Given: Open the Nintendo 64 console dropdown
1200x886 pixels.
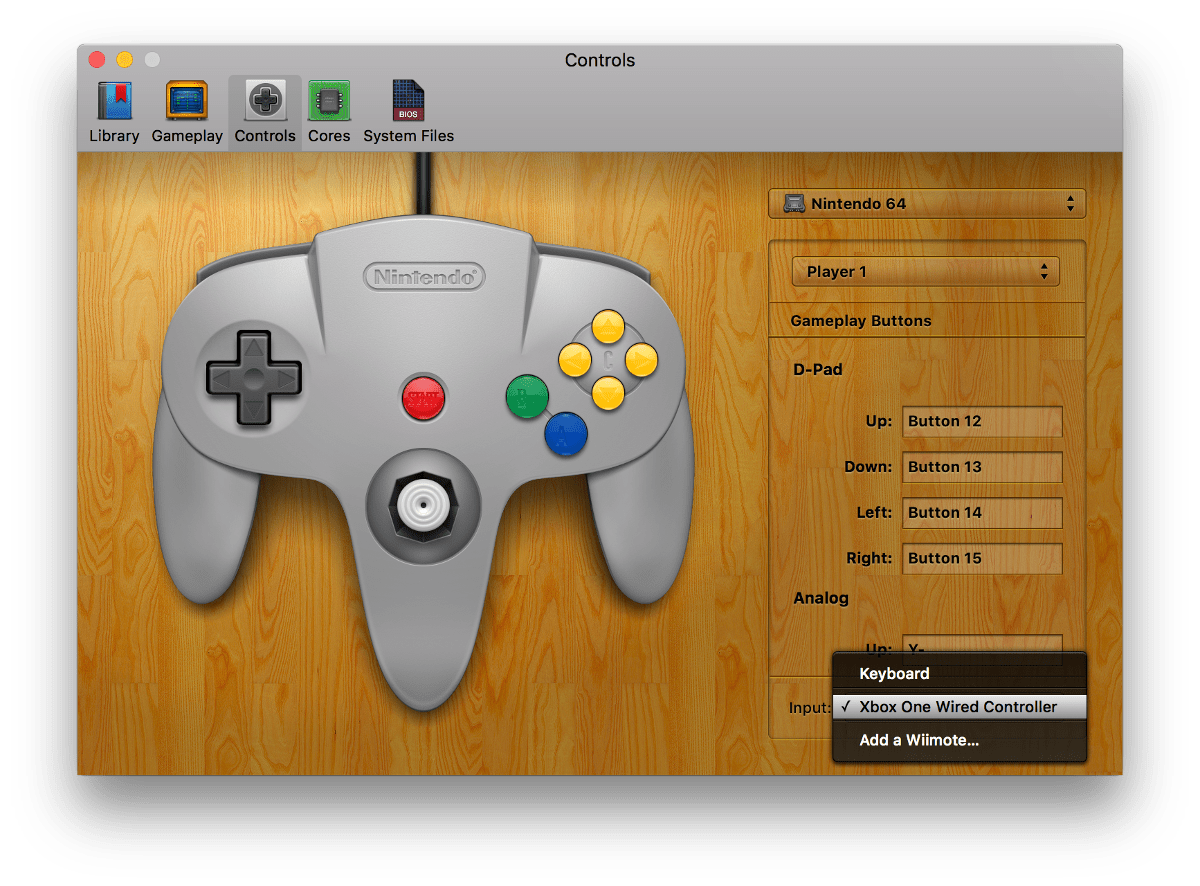Looking at the screenshot, I should pos(925,203).
